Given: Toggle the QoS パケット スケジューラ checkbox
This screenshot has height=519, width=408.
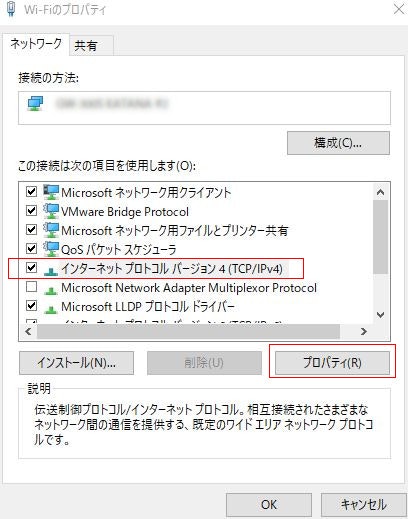Looking at the screenshot, I should tap(31, 248).
